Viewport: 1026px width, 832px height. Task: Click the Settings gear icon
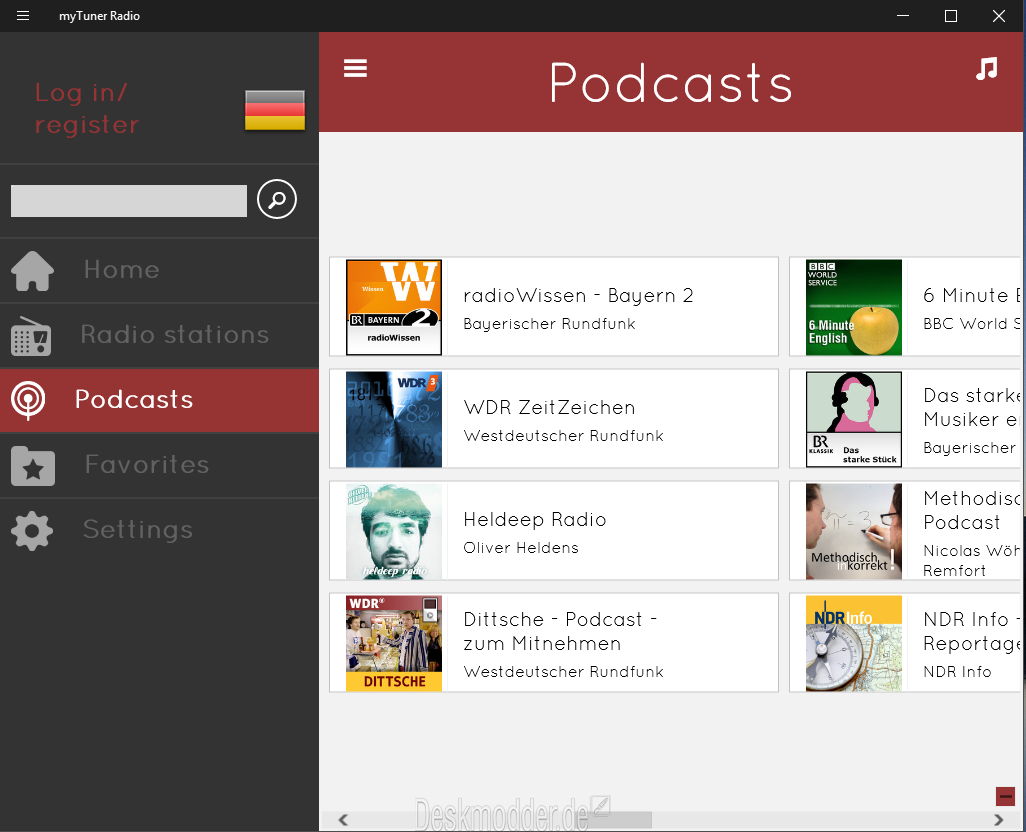coord(32,530)
